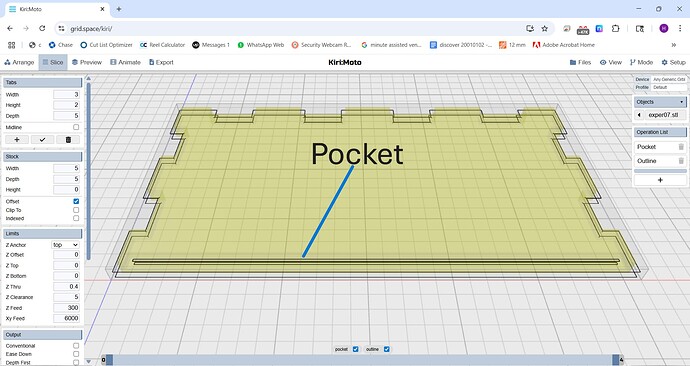Image resolution: width=690 pixels, height=366 pixels.
Task: Open the browser profile avatar
Action: [x=664, y=29]
